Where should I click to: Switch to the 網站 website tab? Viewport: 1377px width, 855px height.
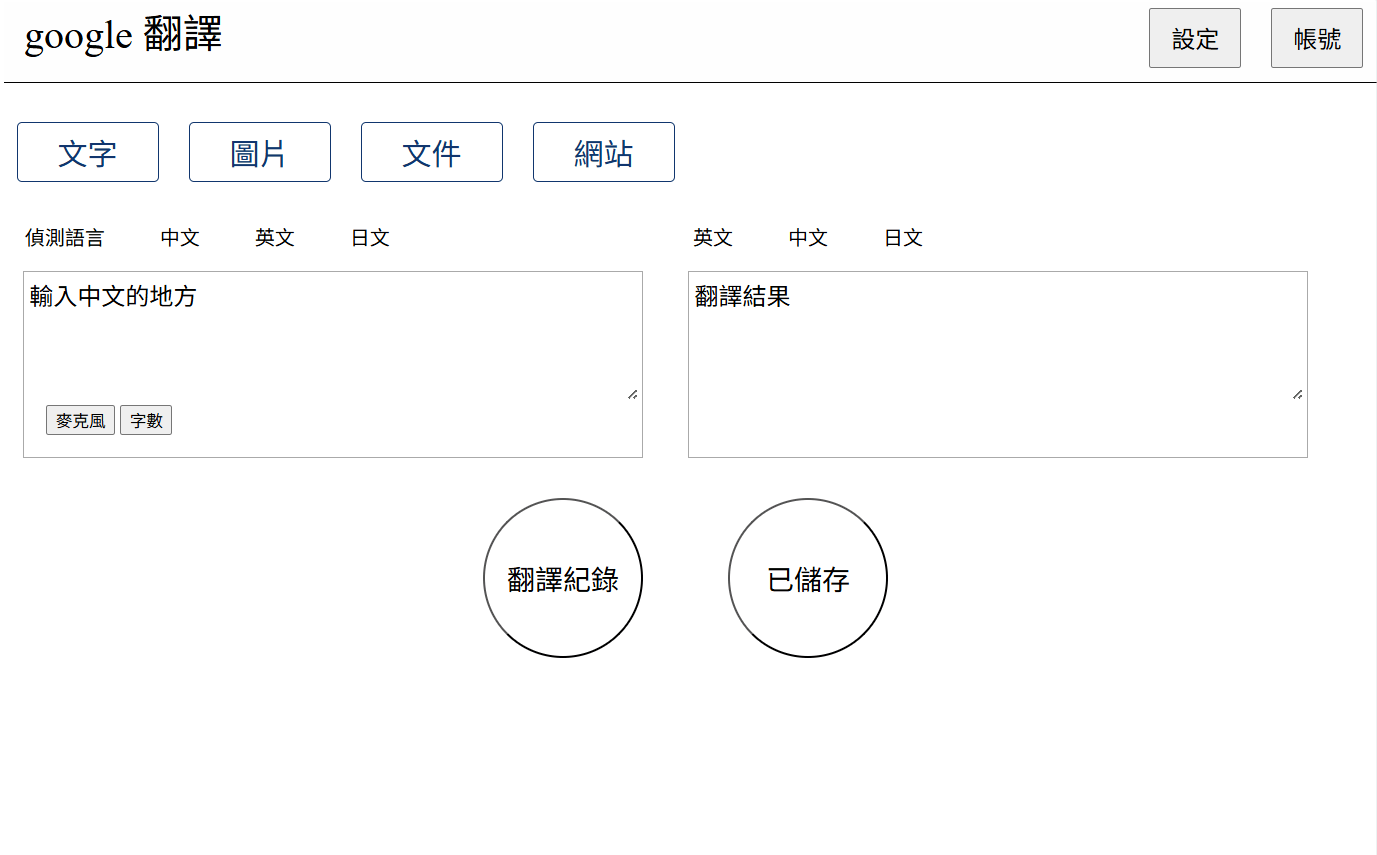(x=604, y=152)
